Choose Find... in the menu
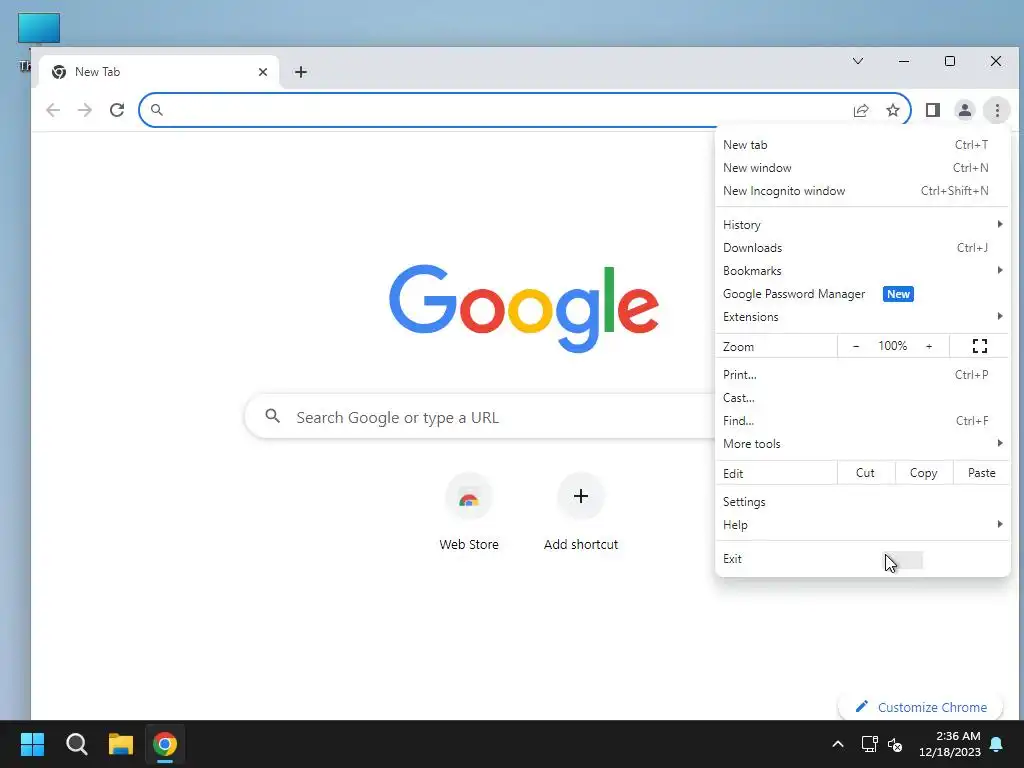 click(862, 421)
